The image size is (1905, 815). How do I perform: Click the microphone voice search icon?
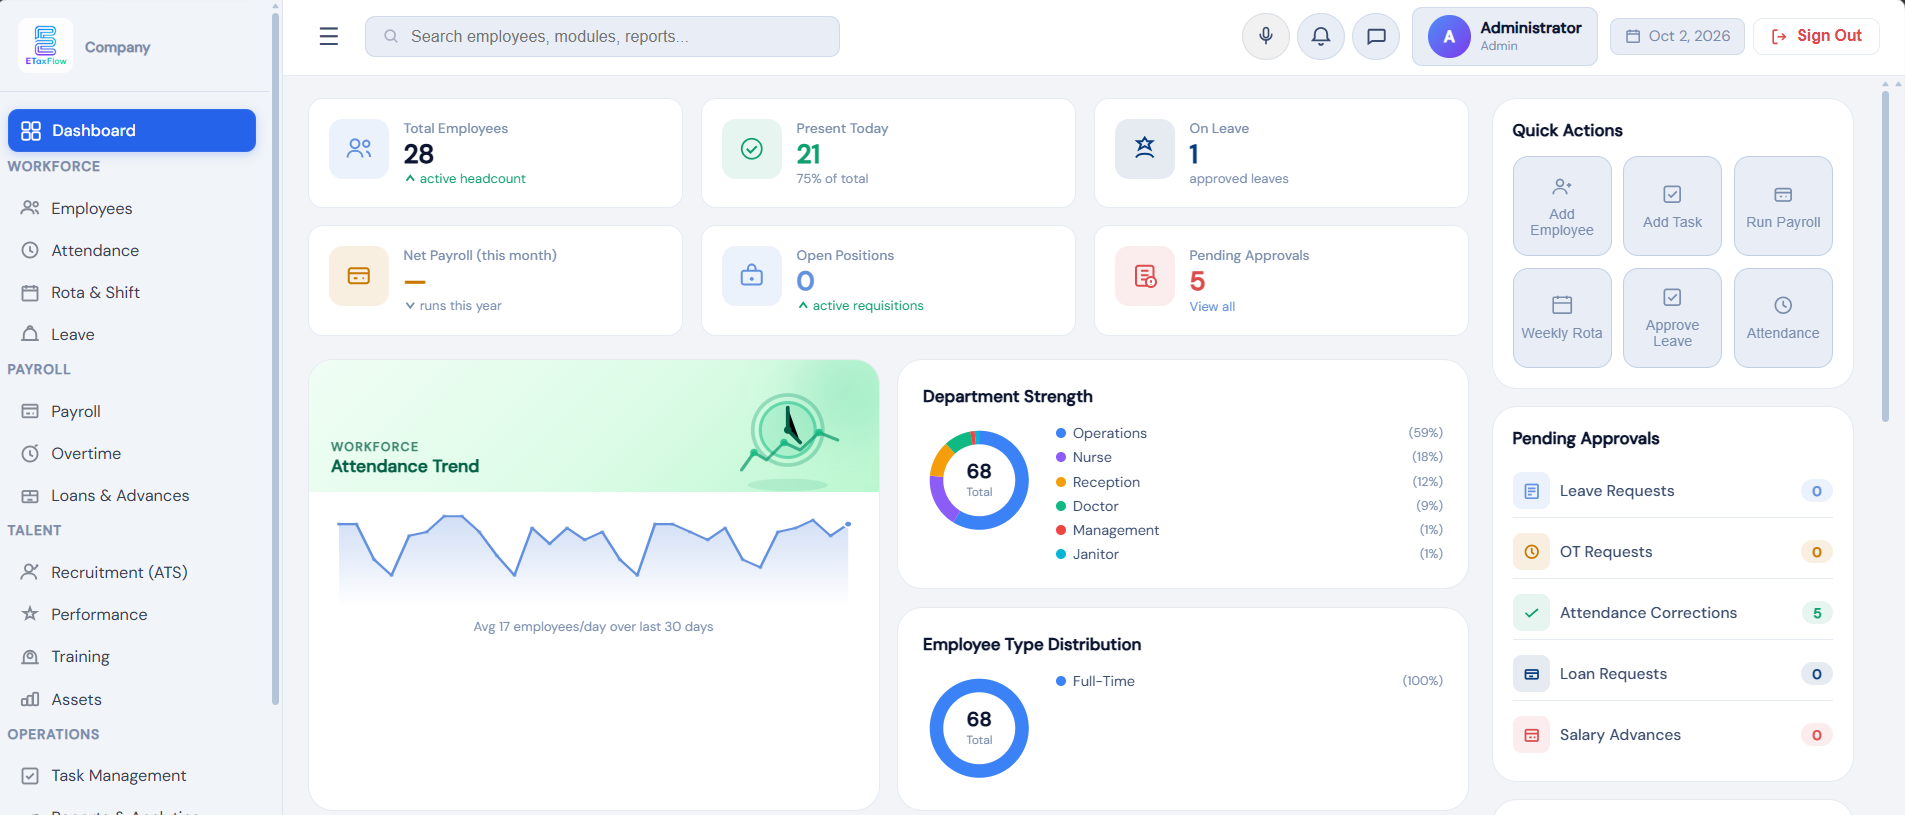pyautogui.click(x=1266, y=37)
